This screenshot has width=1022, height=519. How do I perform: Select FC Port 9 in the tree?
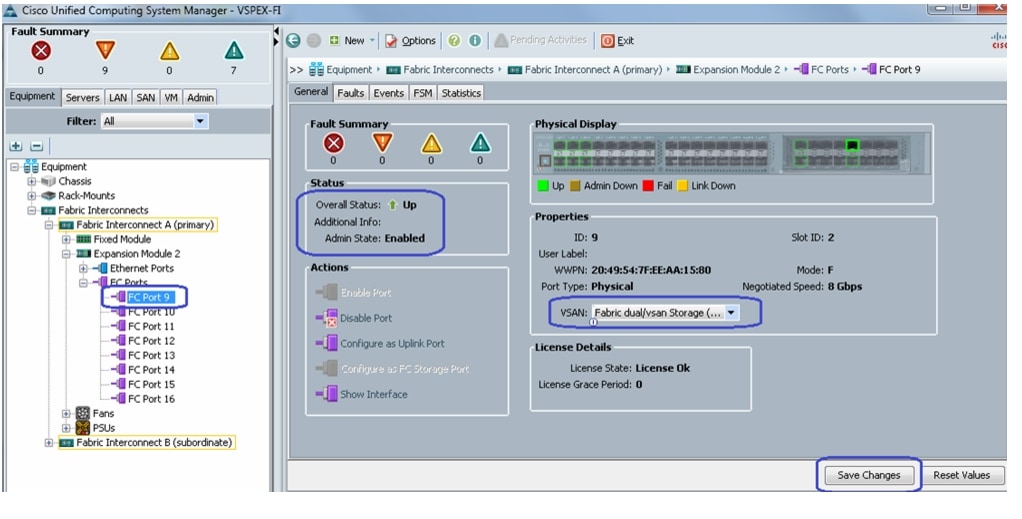pos(149,297)
